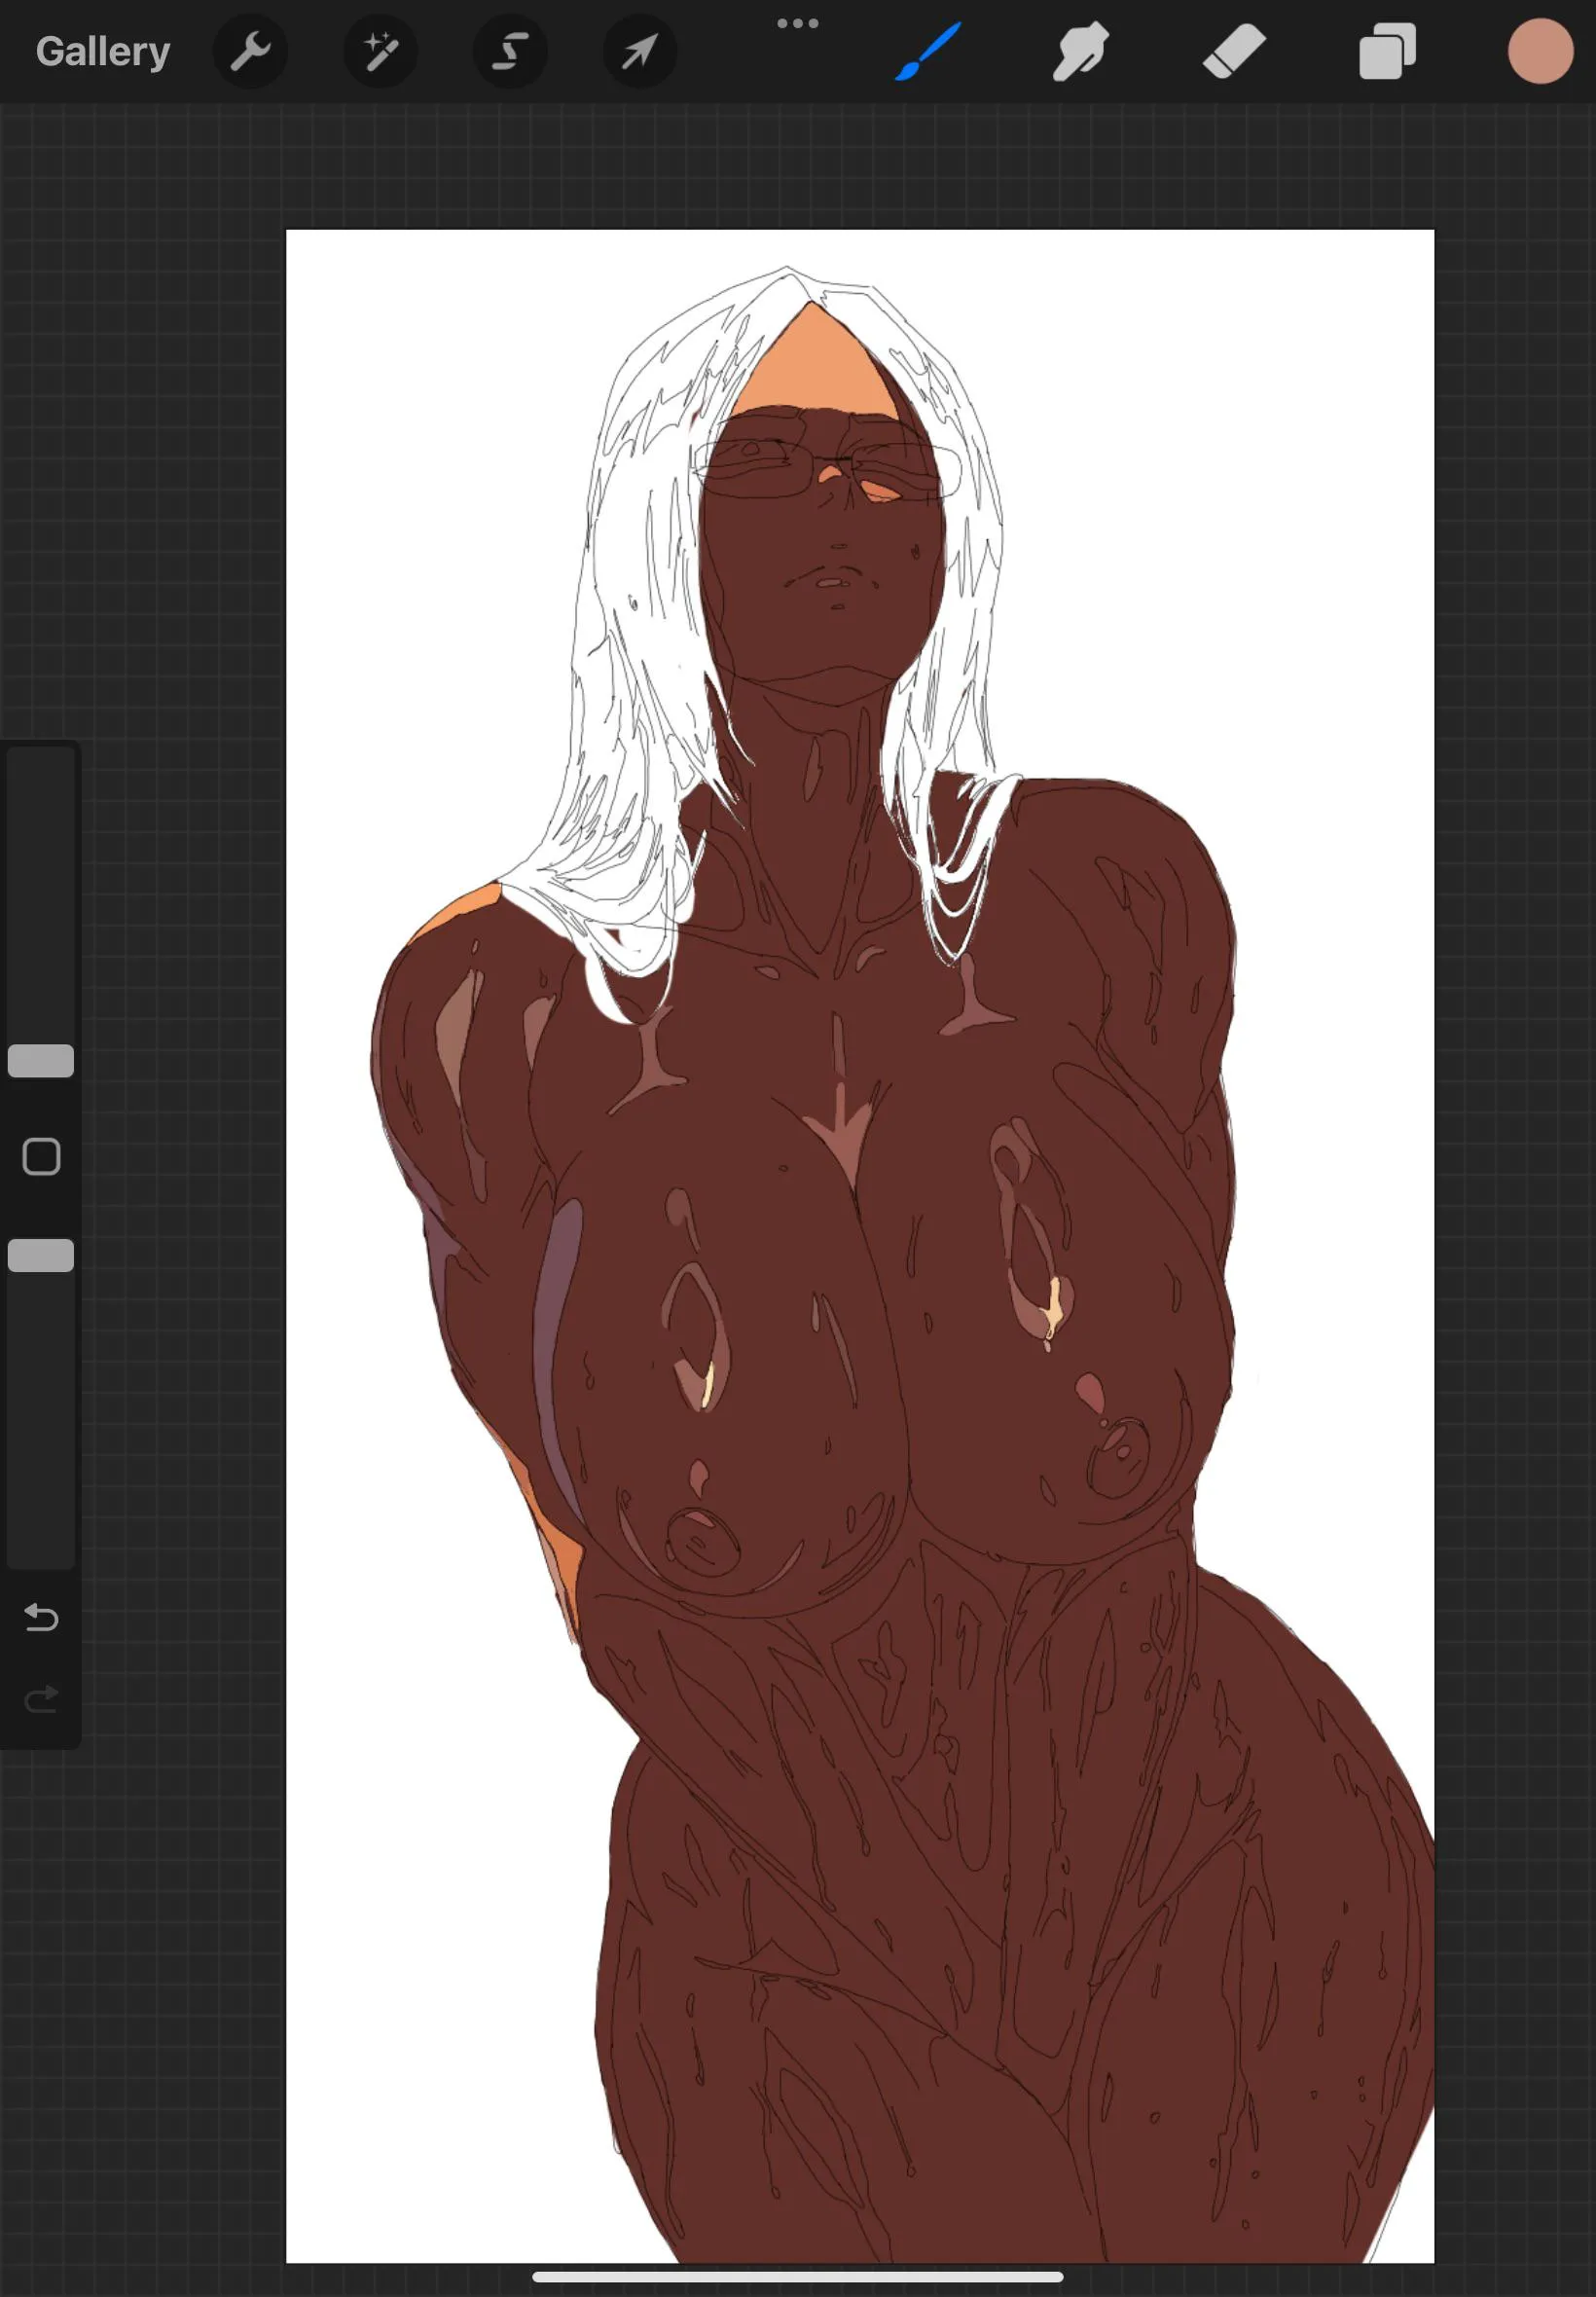Activate the Selections tool
This screenshot has height=2297, width=1596.
pyautogui.click(x=510, y=50)
